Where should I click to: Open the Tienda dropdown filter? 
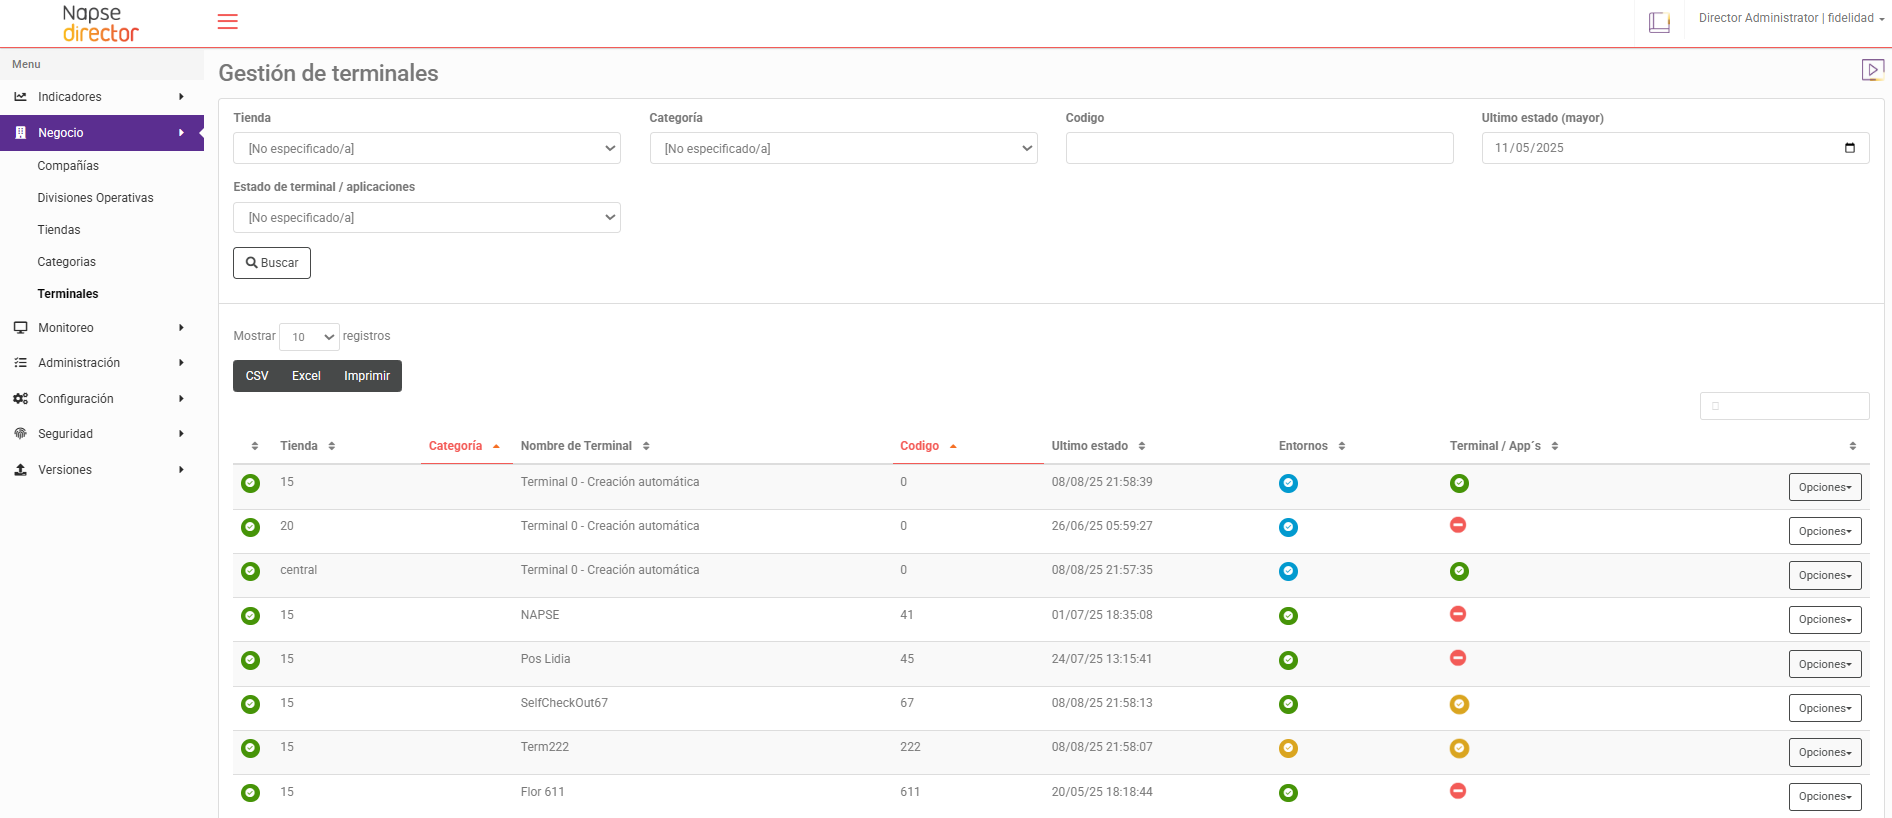(x=427, y=148)
